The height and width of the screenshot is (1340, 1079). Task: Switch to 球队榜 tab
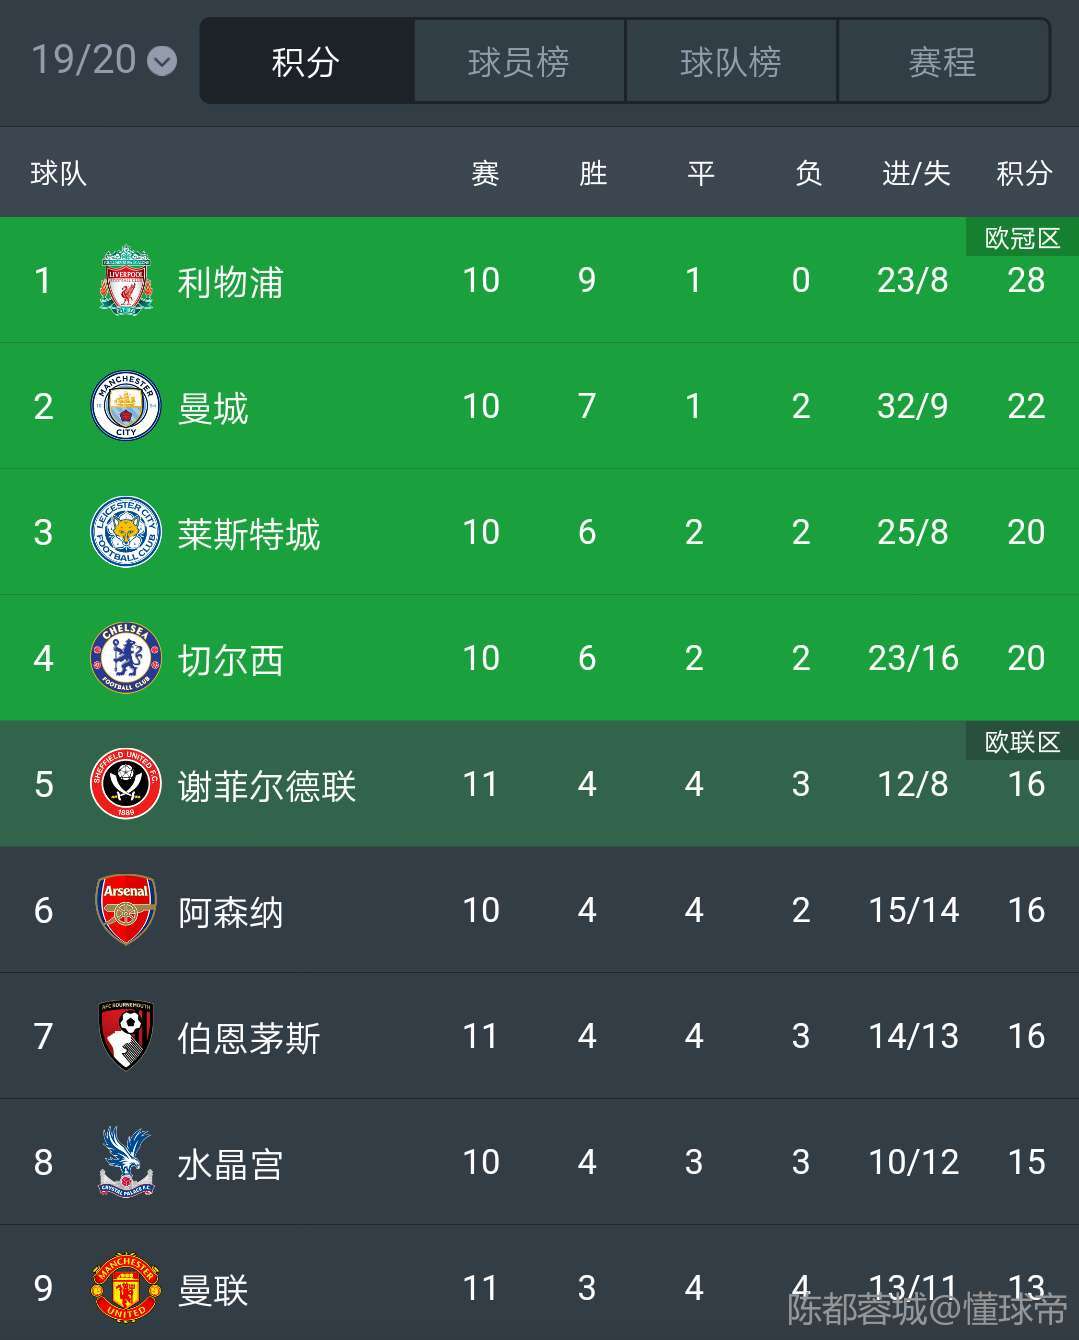click(731, 62)
